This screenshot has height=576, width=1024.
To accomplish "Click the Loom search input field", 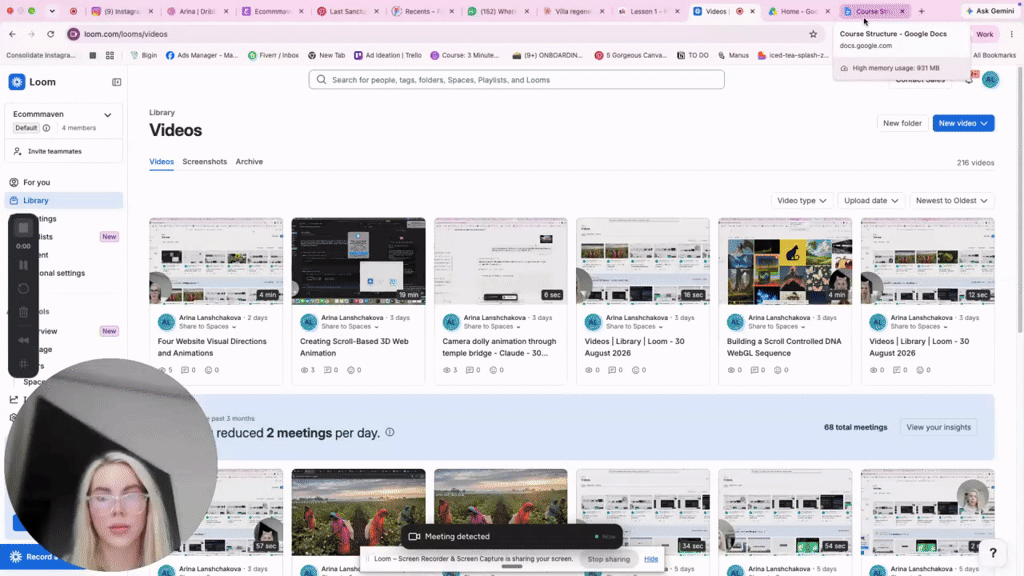I will [517, 80].
